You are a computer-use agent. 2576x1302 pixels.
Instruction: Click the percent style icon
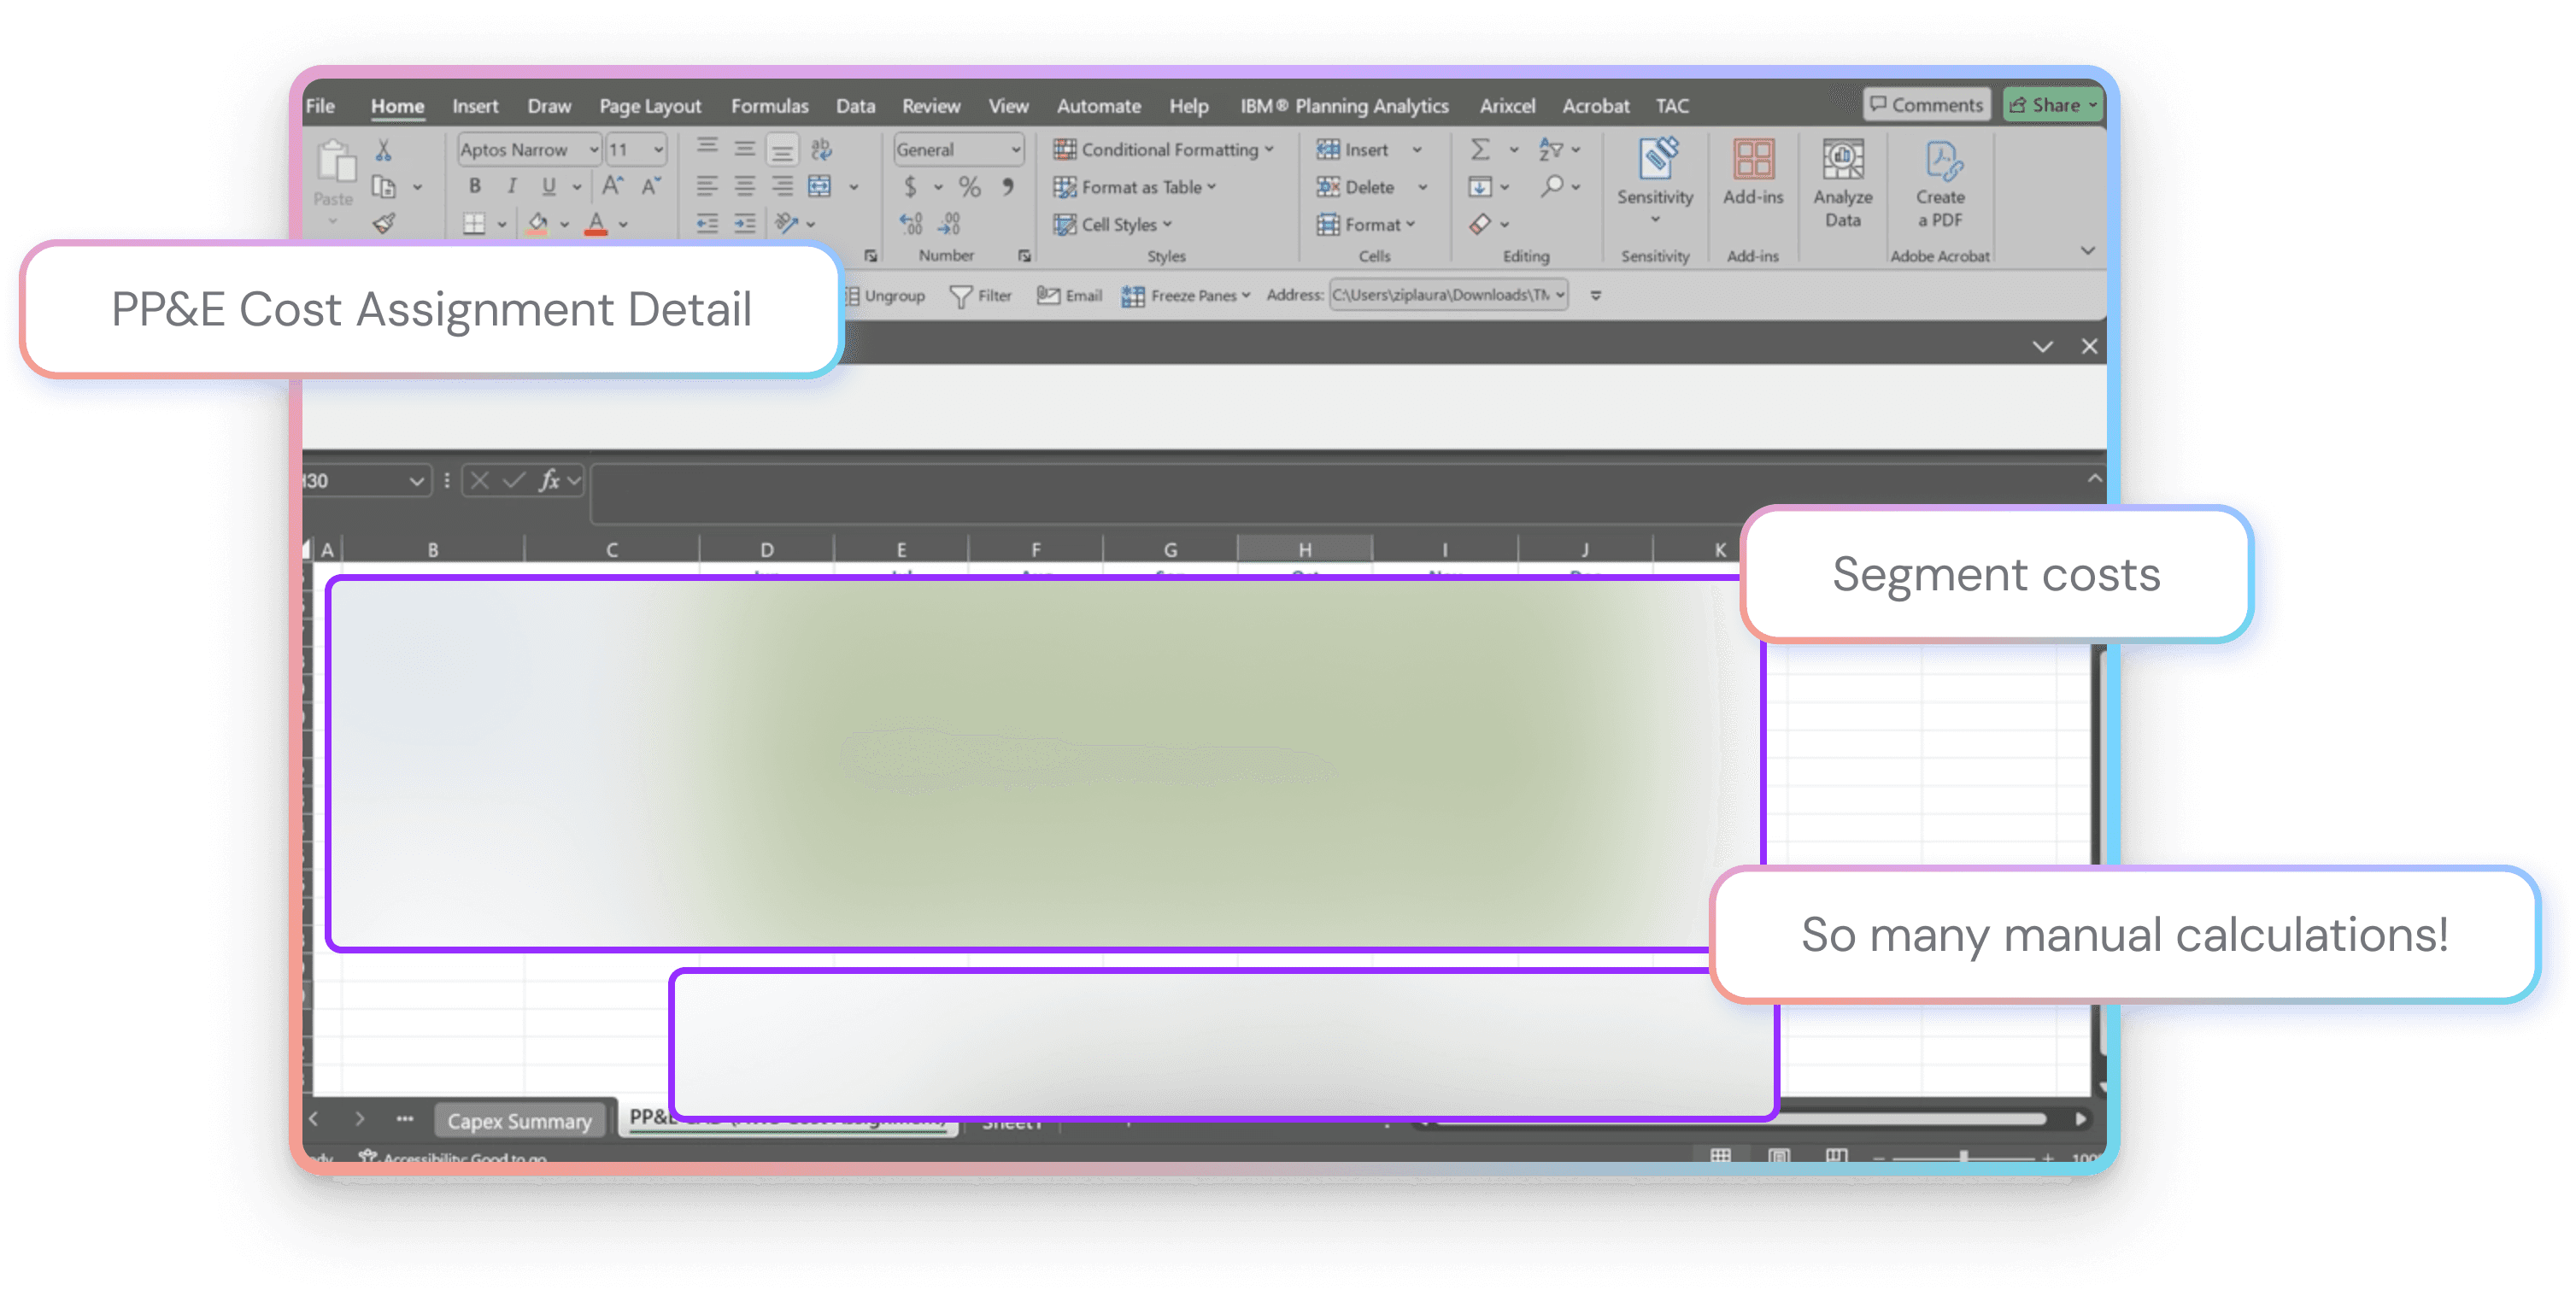tap(969, 187)
